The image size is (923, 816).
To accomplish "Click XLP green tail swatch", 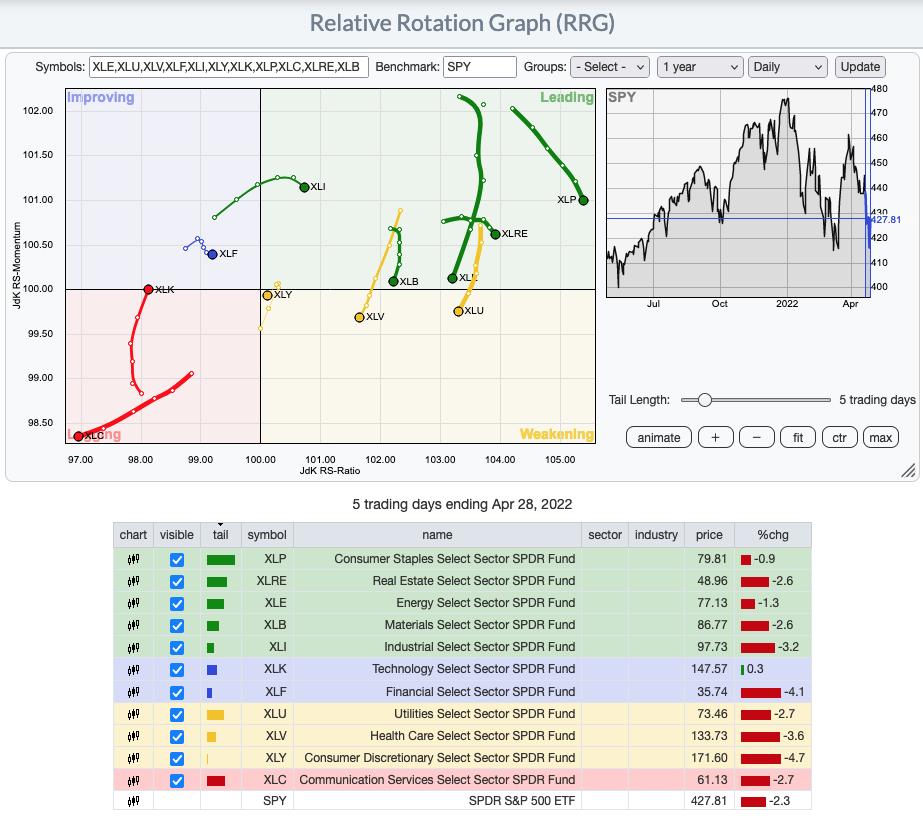I will 221,560.
